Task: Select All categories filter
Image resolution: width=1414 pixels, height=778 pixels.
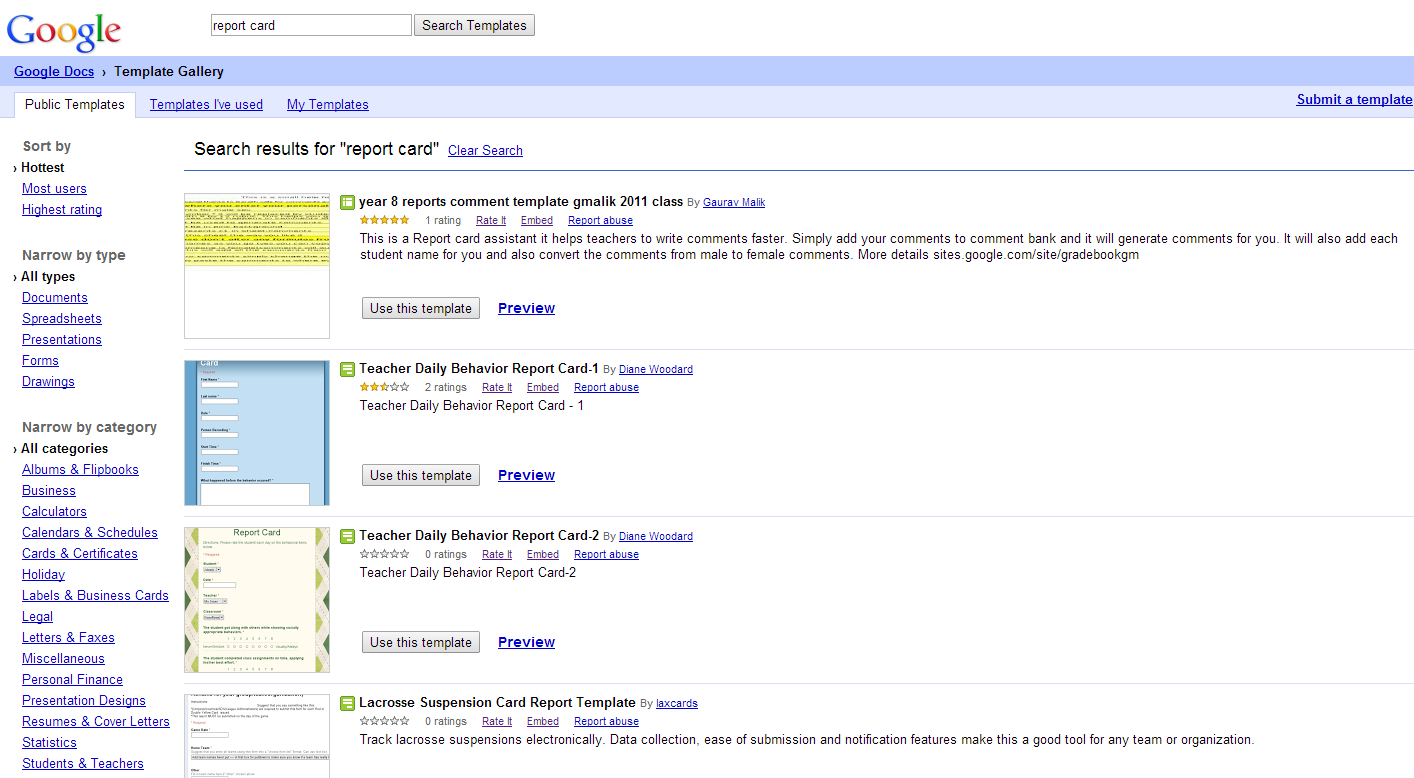Action: coord(65,448)
